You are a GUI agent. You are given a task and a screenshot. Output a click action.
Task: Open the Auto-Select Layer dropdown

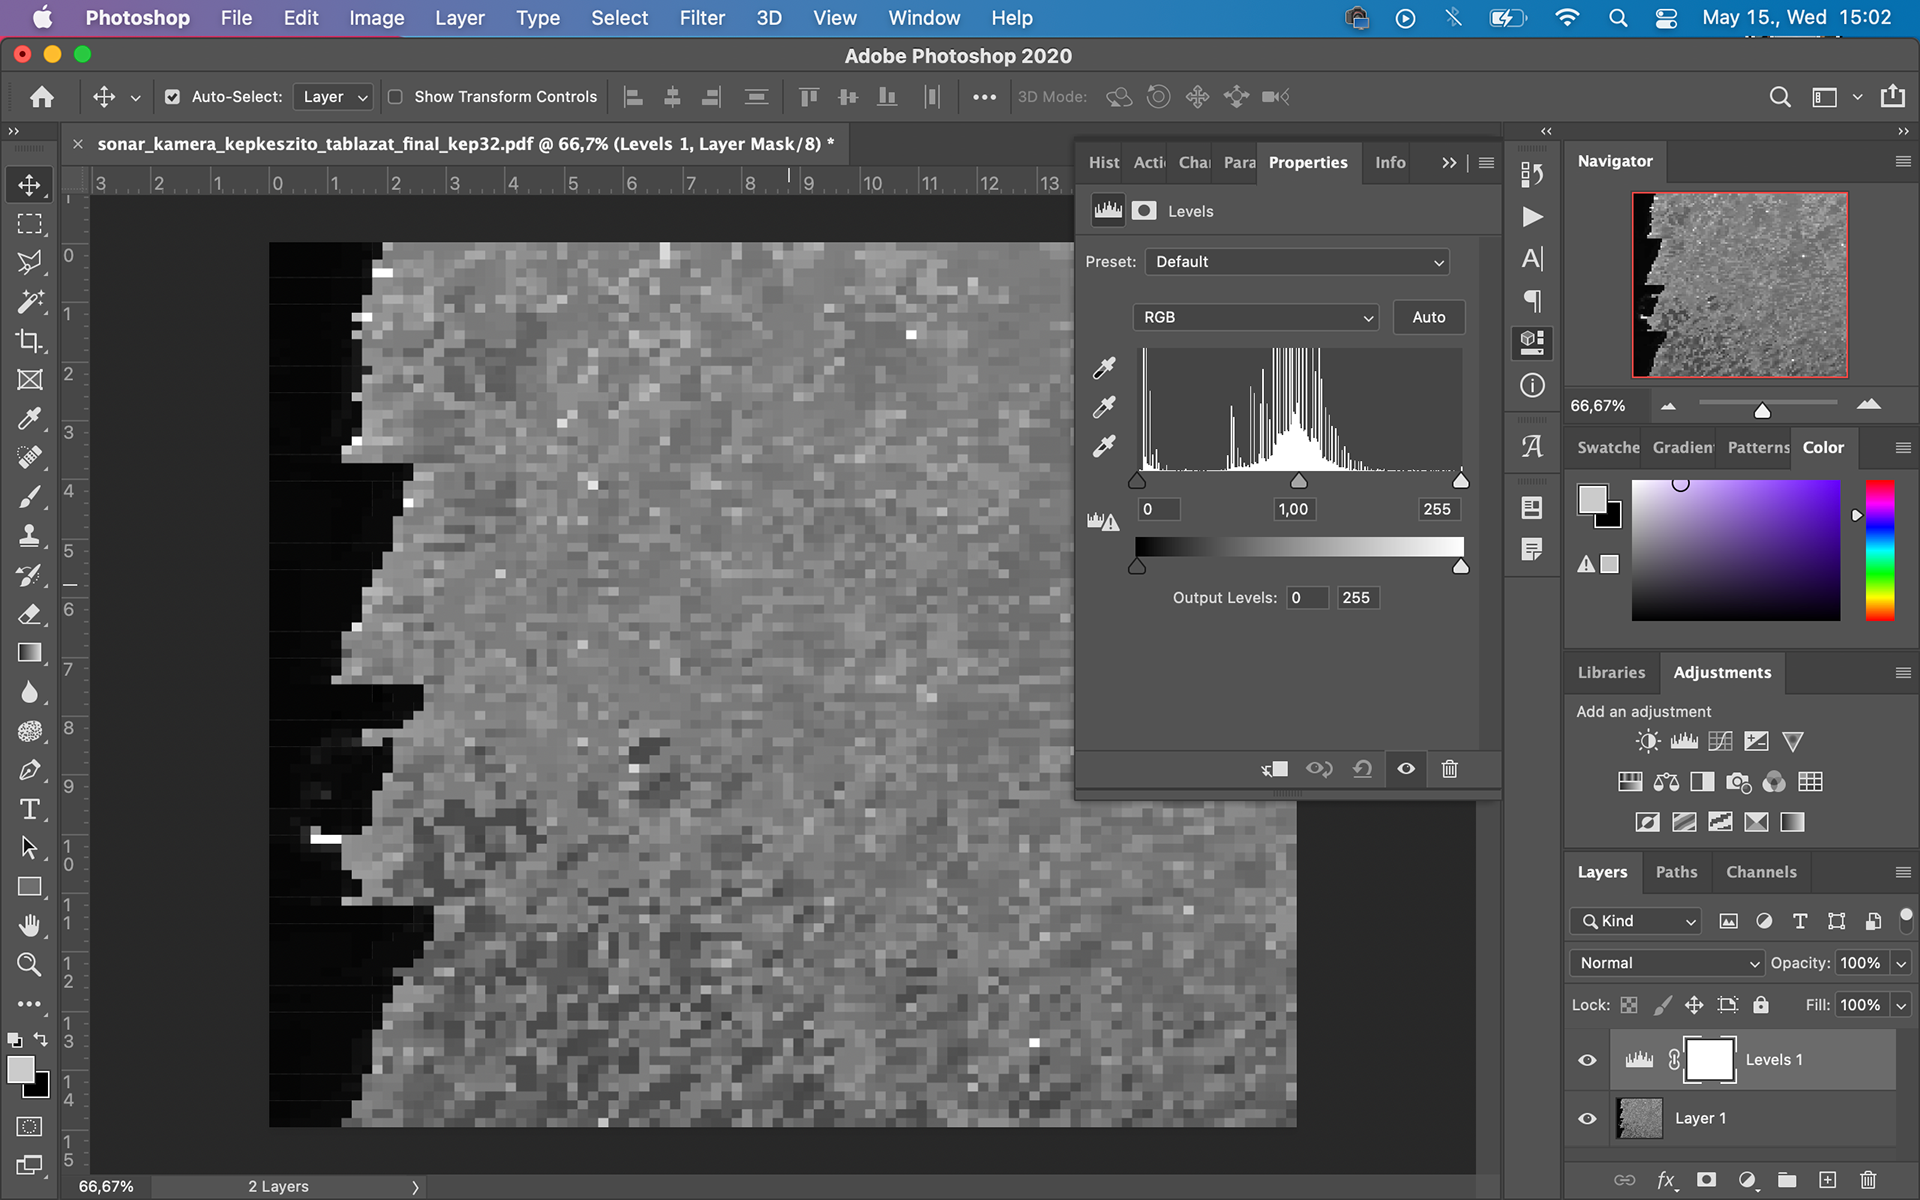pos(335,97)
